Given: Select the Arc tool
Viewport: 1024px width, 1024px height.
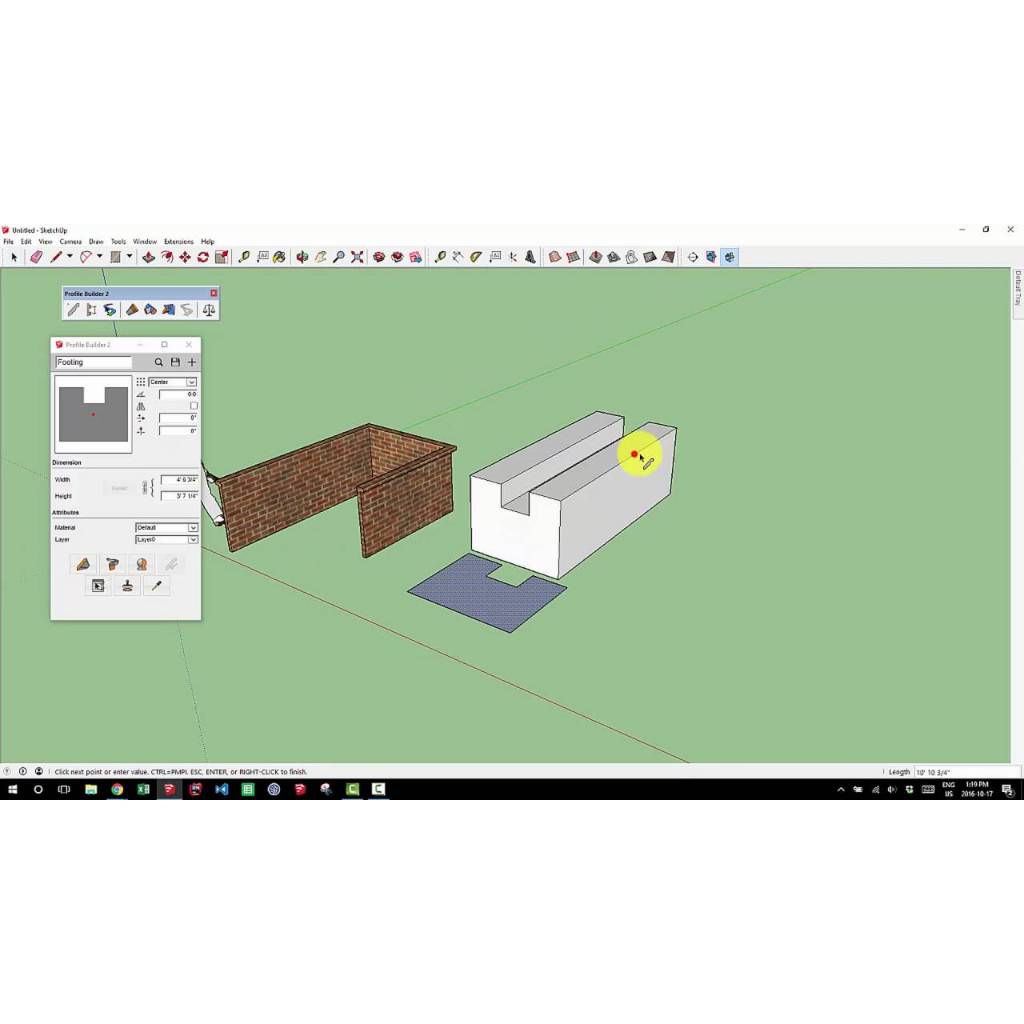Looking at the screenshot, I should point(86,257).
